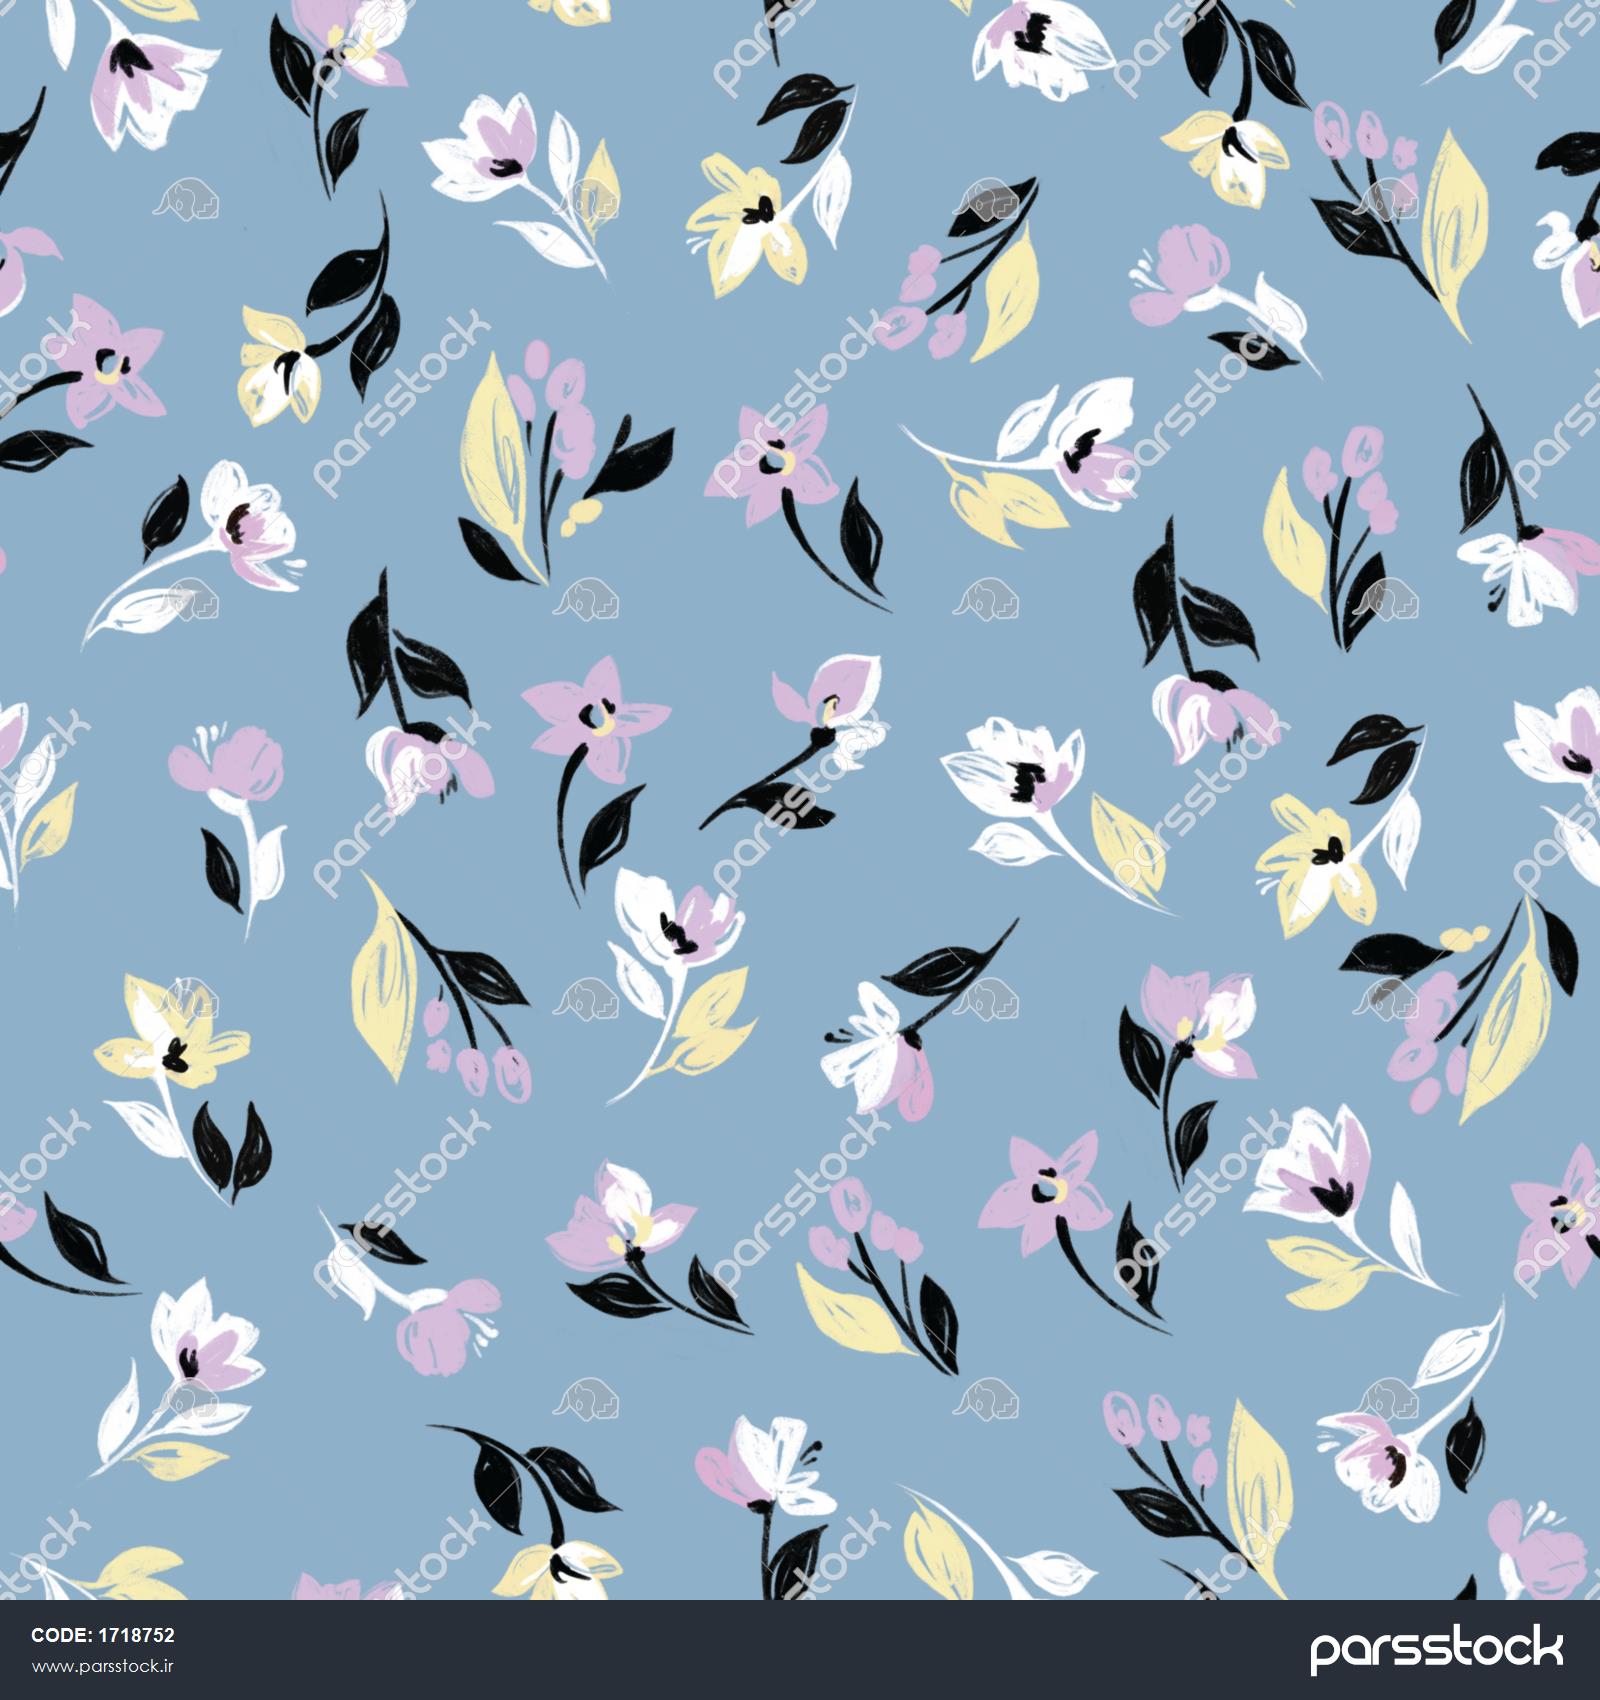Click the black leaf pair above the website URL
This screenshot has width=1600, height=1700.
click(x=80, y=1240)
